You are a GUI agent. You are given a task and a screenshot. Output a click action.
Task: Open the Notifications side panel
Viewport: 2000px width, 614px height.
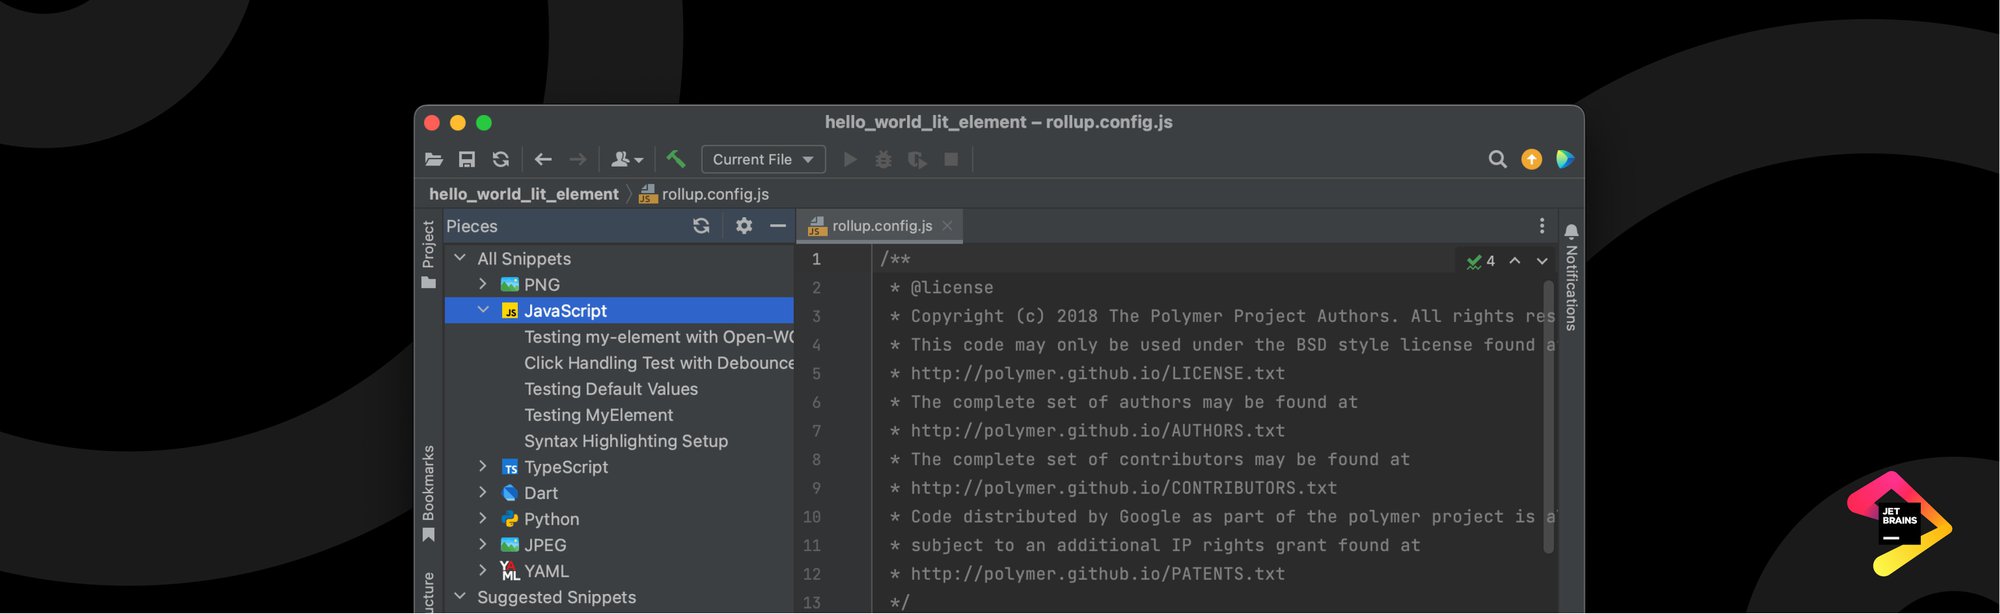(x=1571, y=277)
